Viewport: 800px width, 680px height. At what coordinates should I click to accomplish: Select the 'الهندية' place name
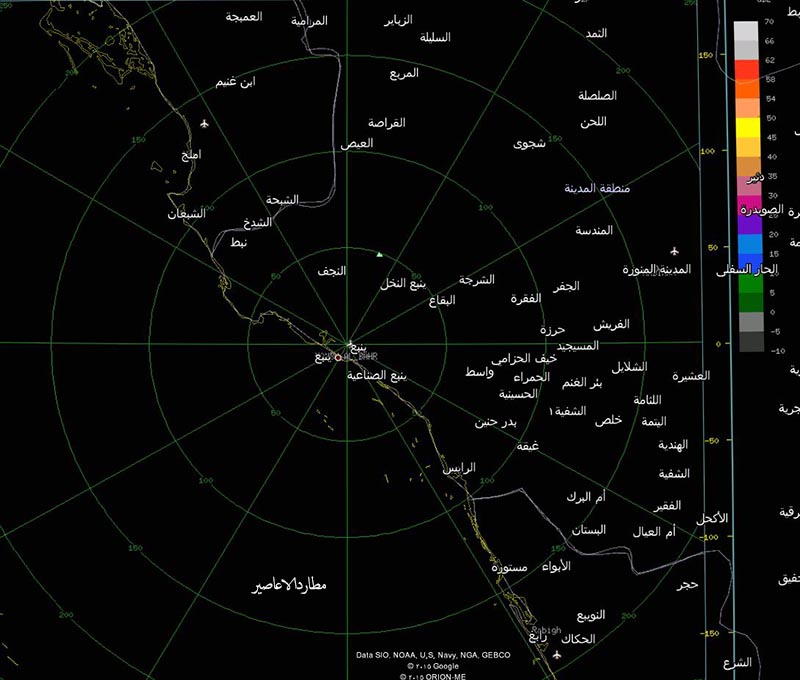673,445
